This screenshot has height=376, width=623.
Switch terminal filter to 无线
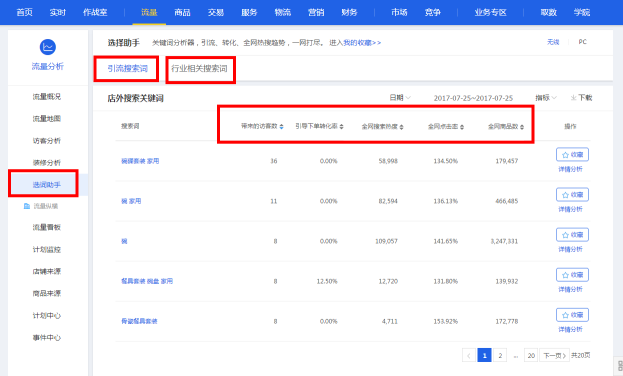point(553,42)
